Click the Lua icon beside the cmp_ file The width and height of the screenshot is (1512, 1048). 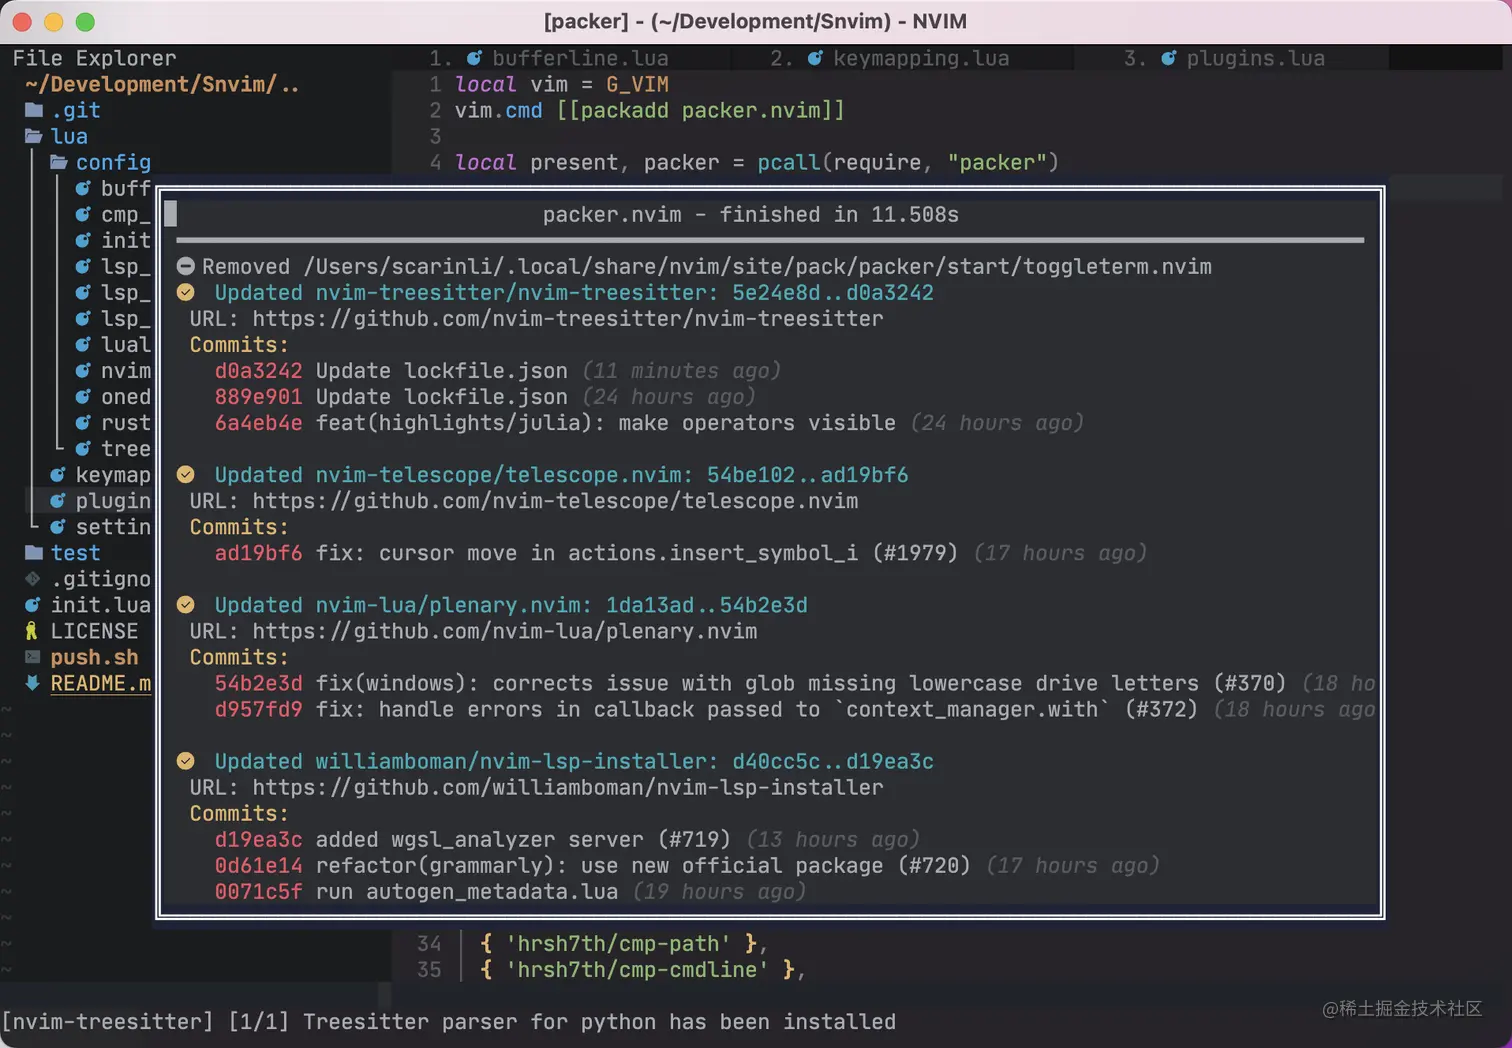click(x=83, y=214)
